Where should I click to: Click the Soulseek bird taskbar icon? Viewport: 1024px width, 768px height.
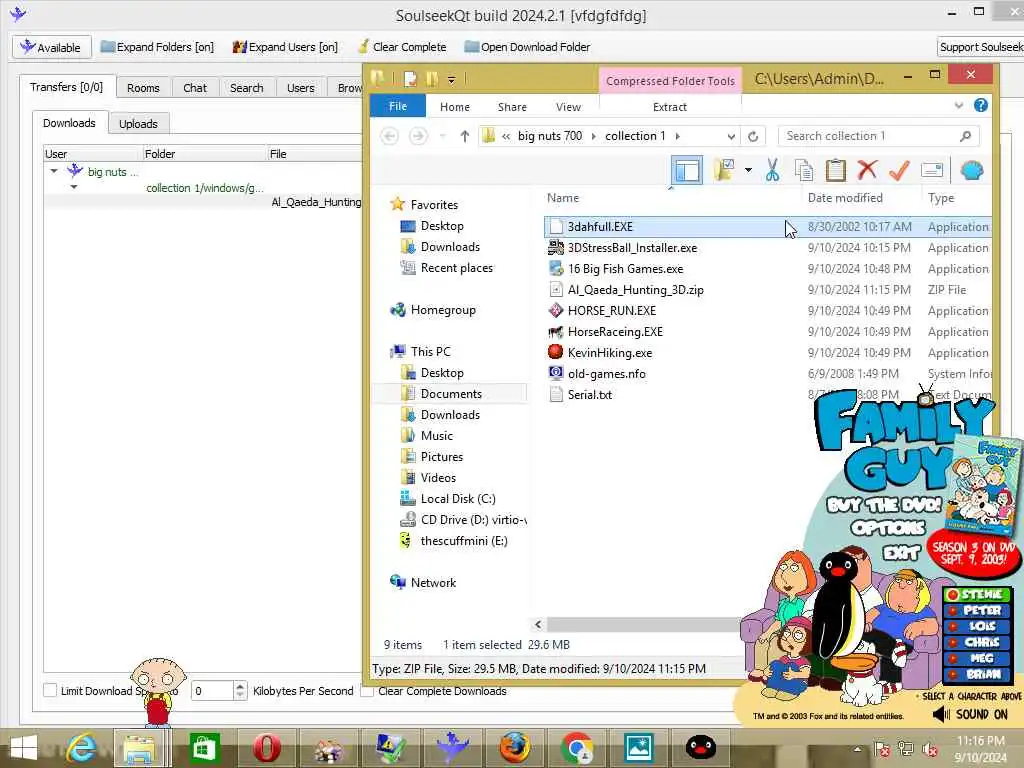point(452,748)
